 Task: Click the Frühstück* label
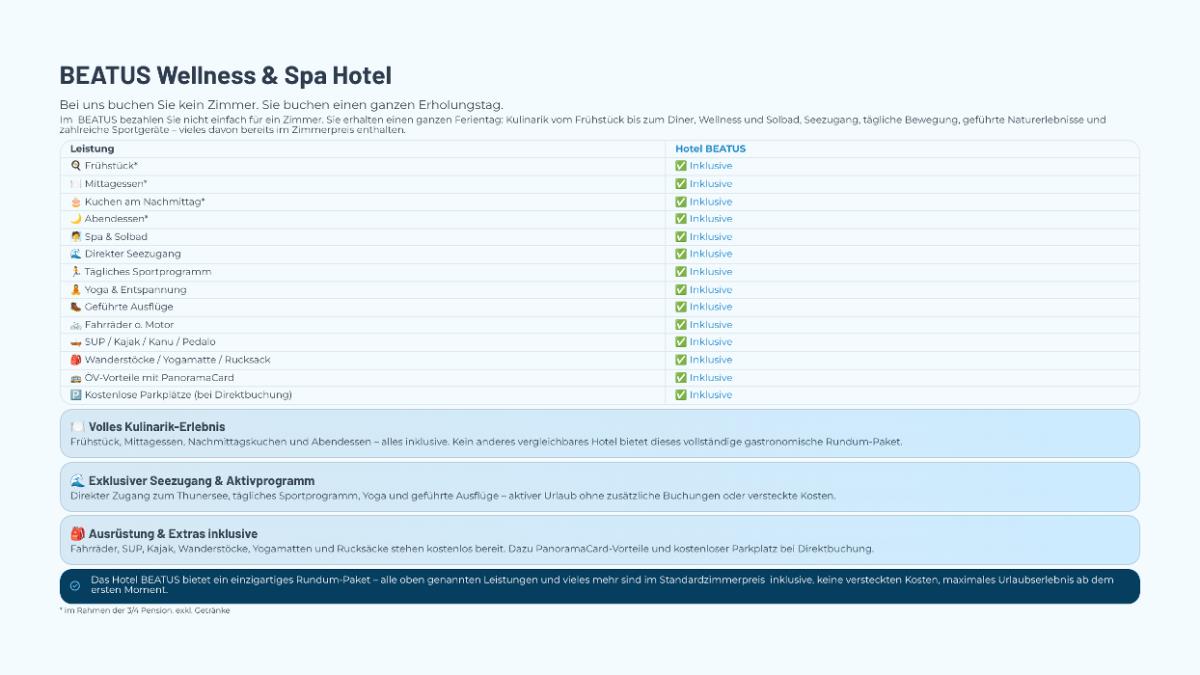tap(111, 166)
